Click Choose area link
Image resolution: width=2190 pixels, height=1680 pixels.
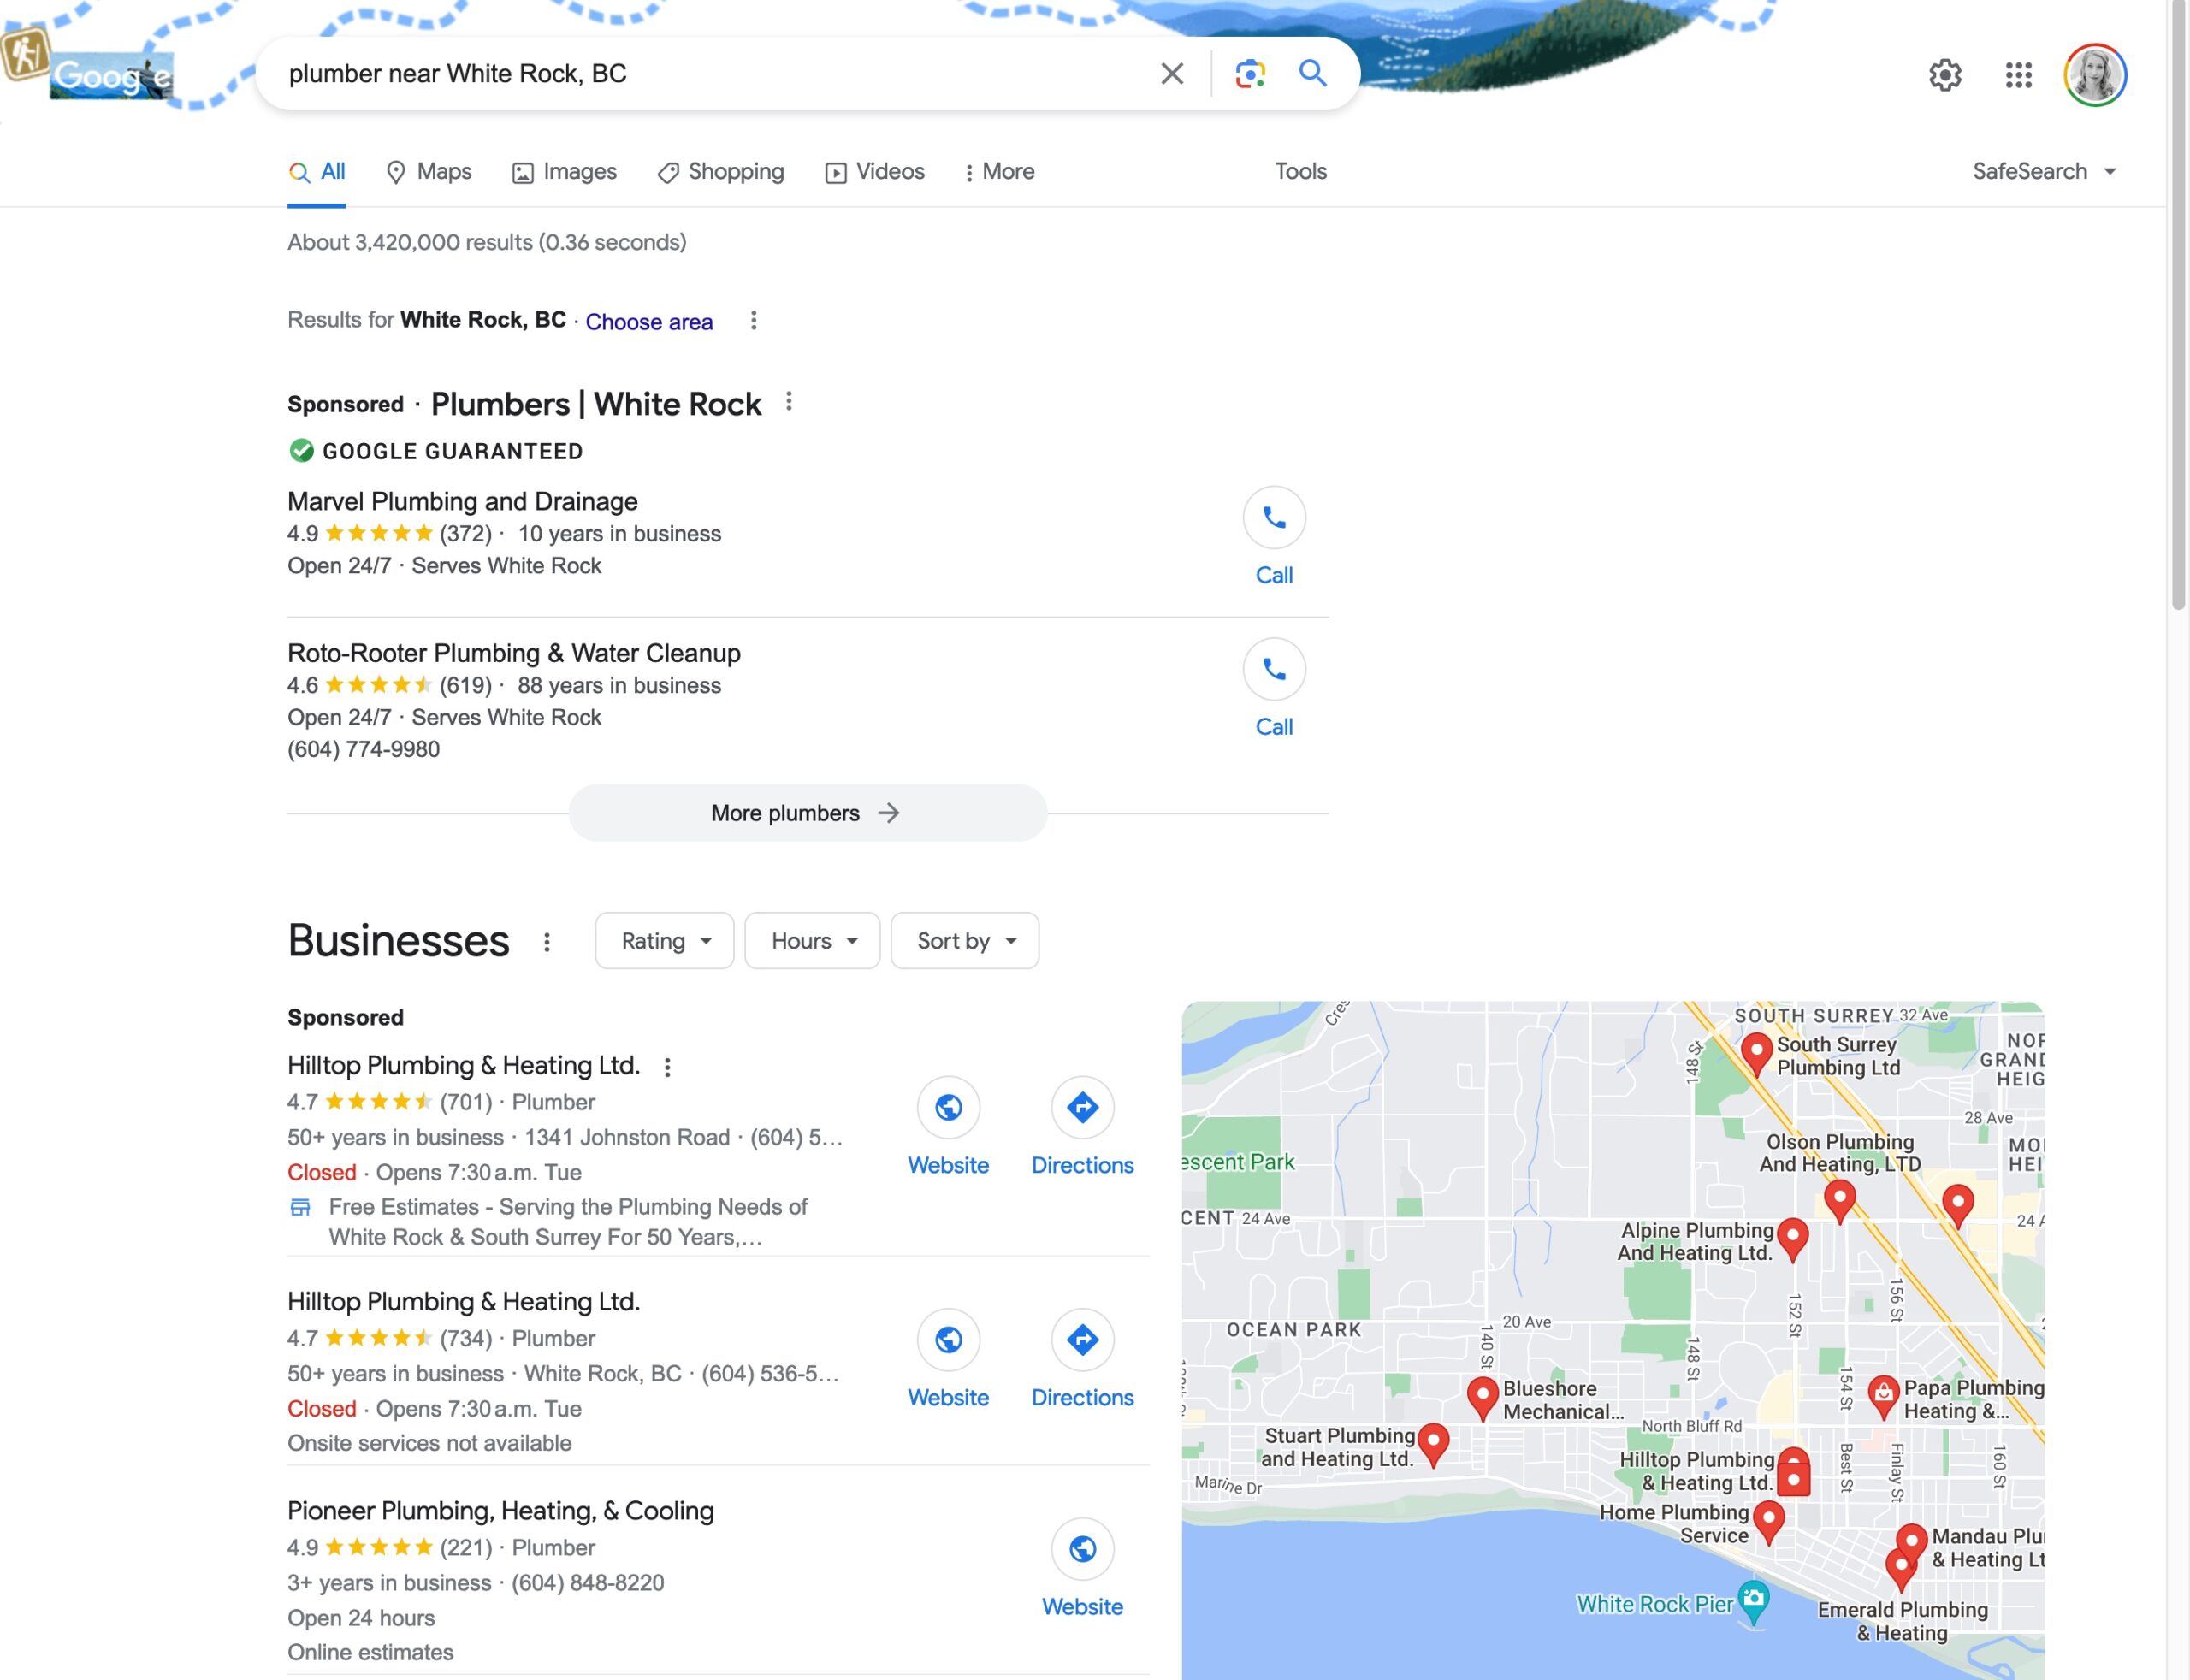pyautogui.click(x=648, y=319)
